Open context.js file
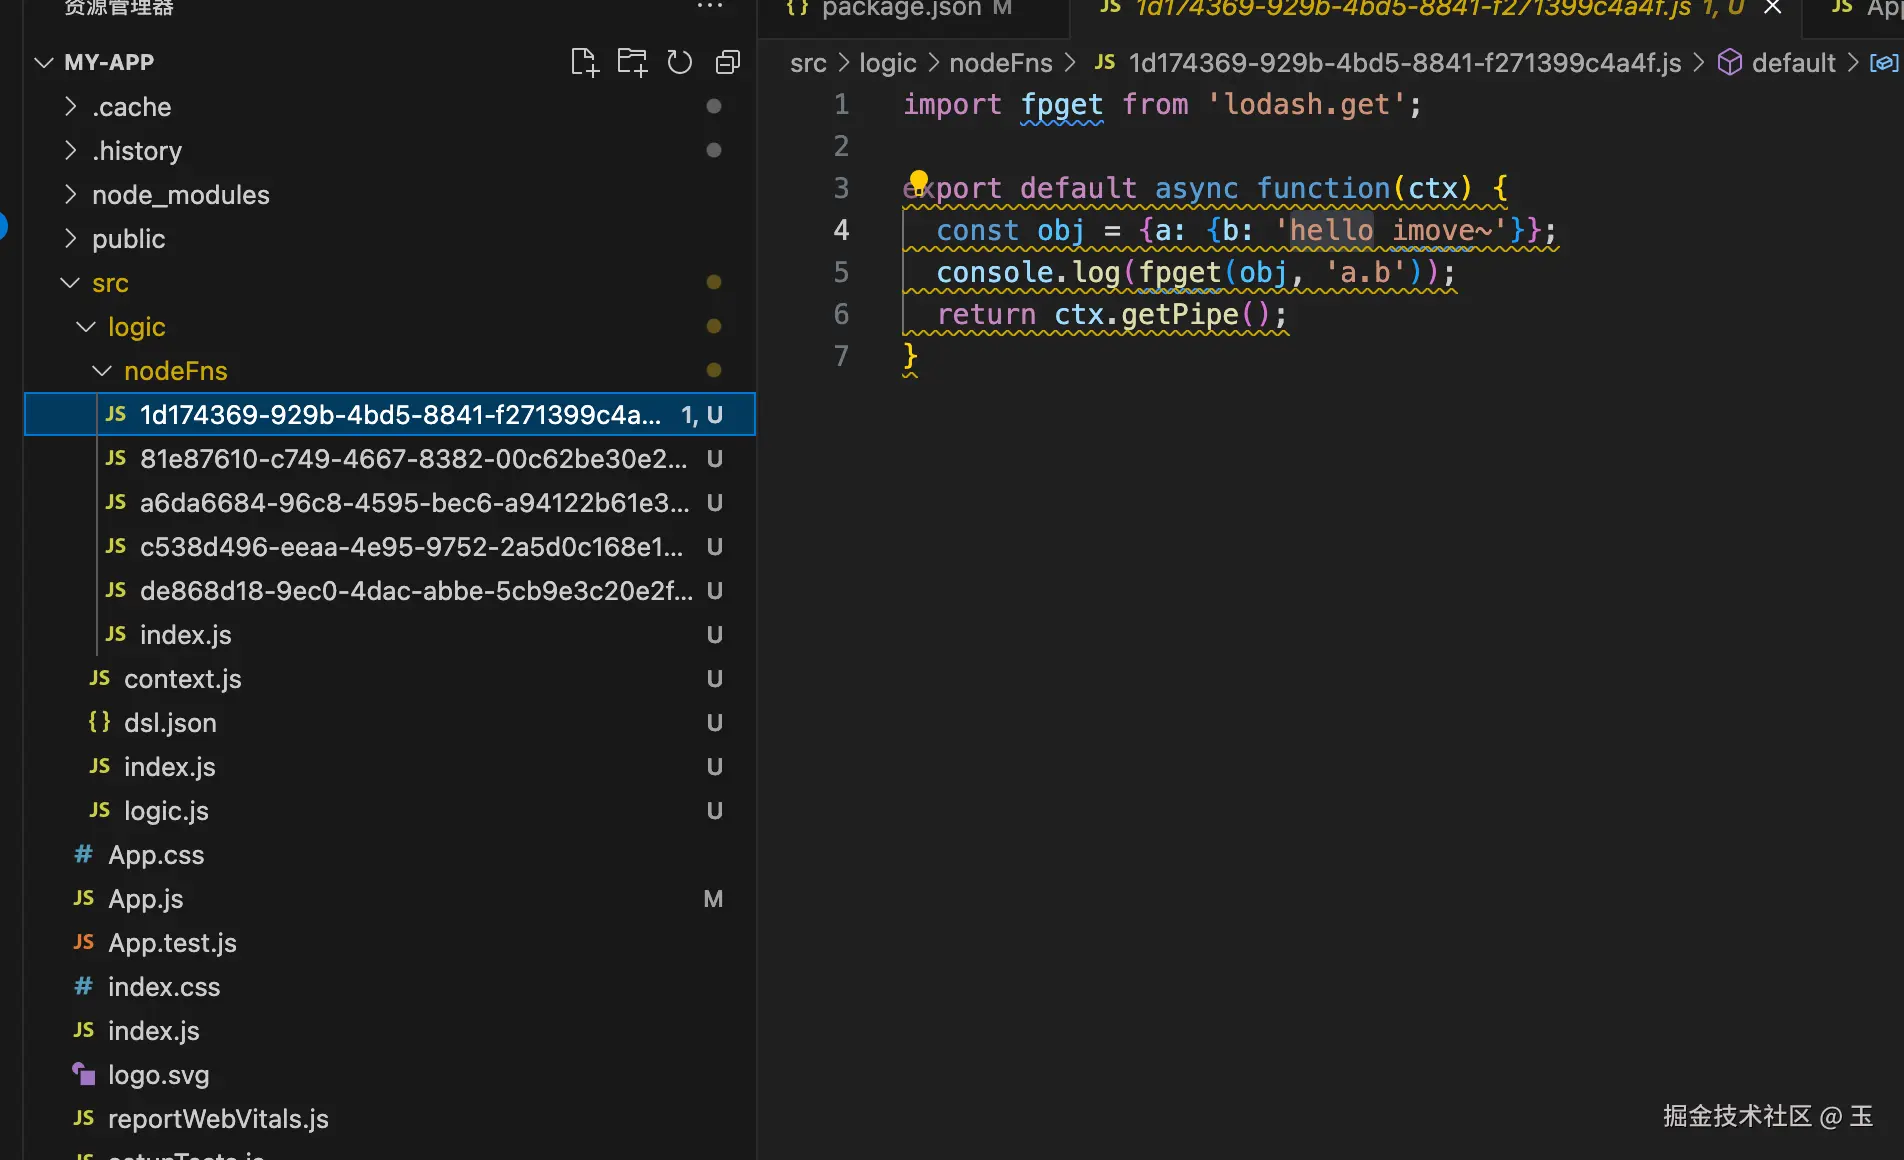Screen dimensions: 1904x1160 390,679
